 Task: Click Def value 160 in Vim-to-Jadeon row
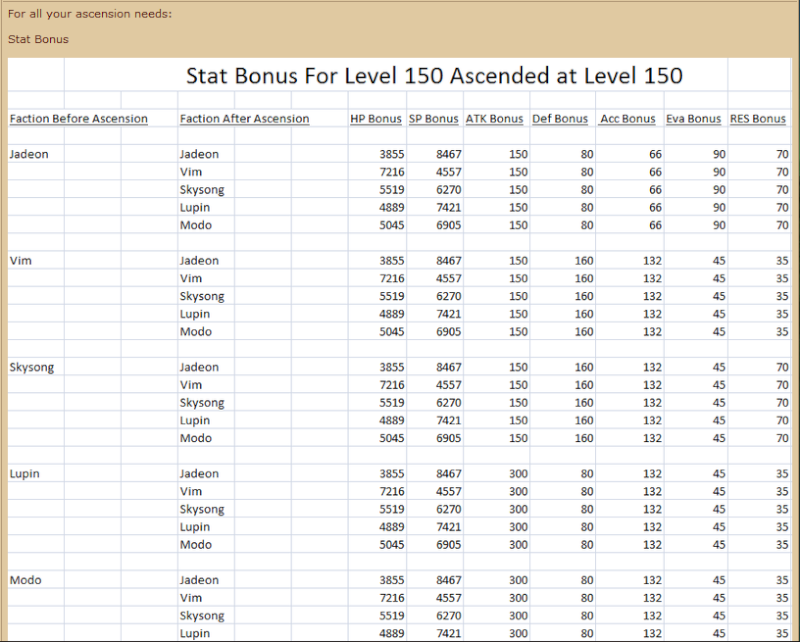point(584,261)
